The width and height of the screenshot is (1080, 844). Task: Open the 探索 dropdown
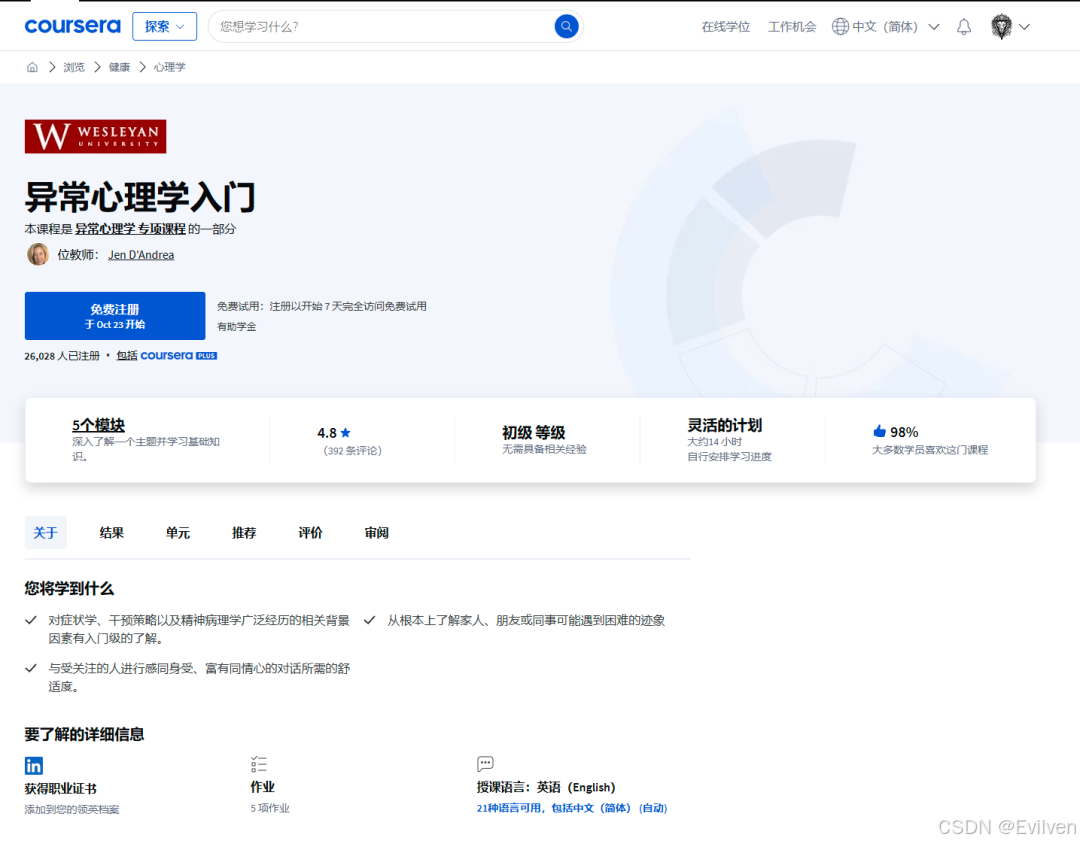[x=165, y=26]
